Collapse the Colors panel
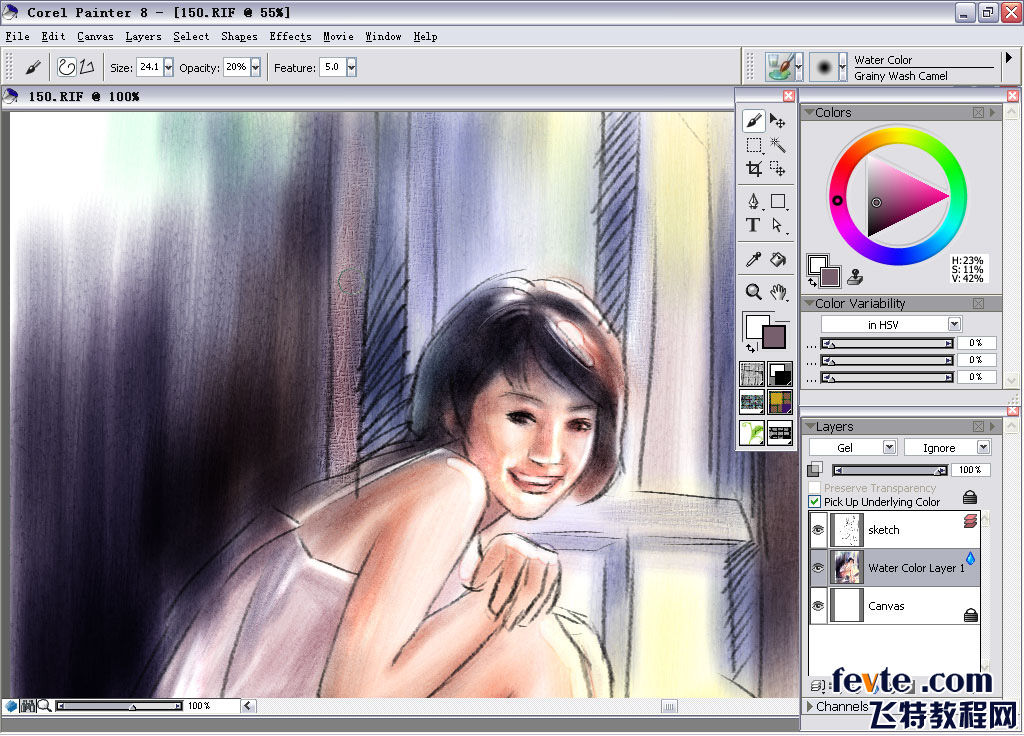This screenshot has width=1024, height=736. [809, 112]
